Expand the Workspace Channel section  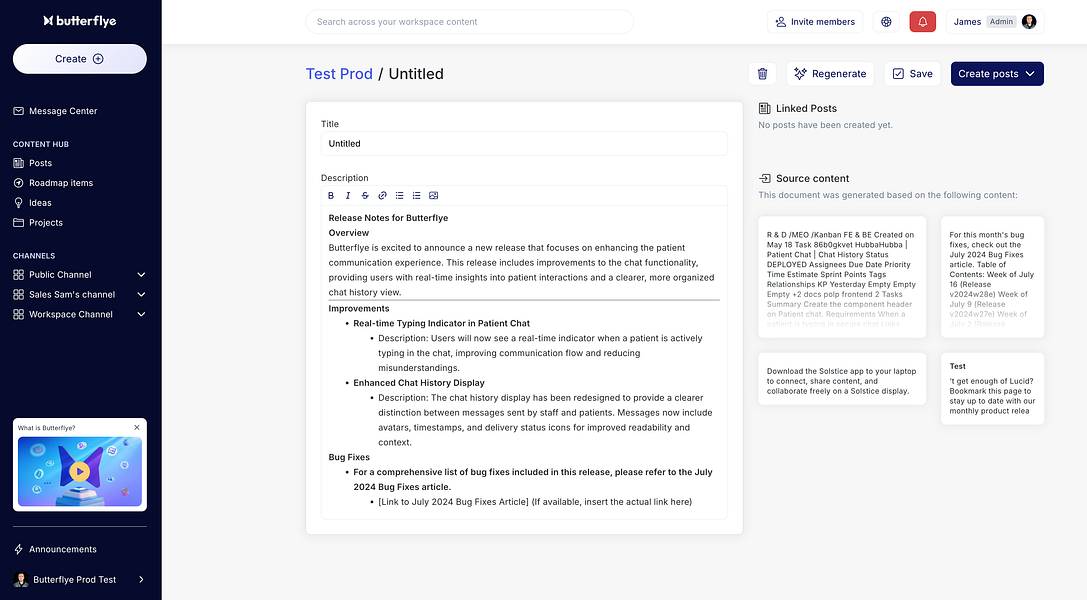[141, 315]
